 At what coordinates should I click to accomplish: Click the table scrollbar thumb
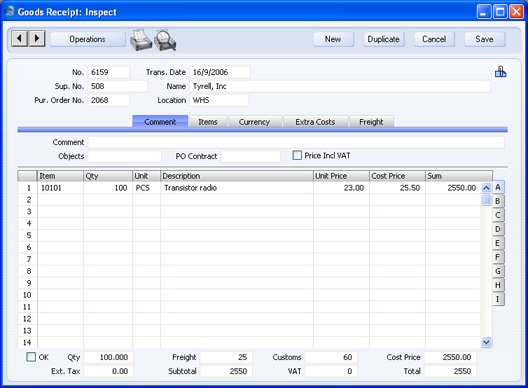pos(486,200)
